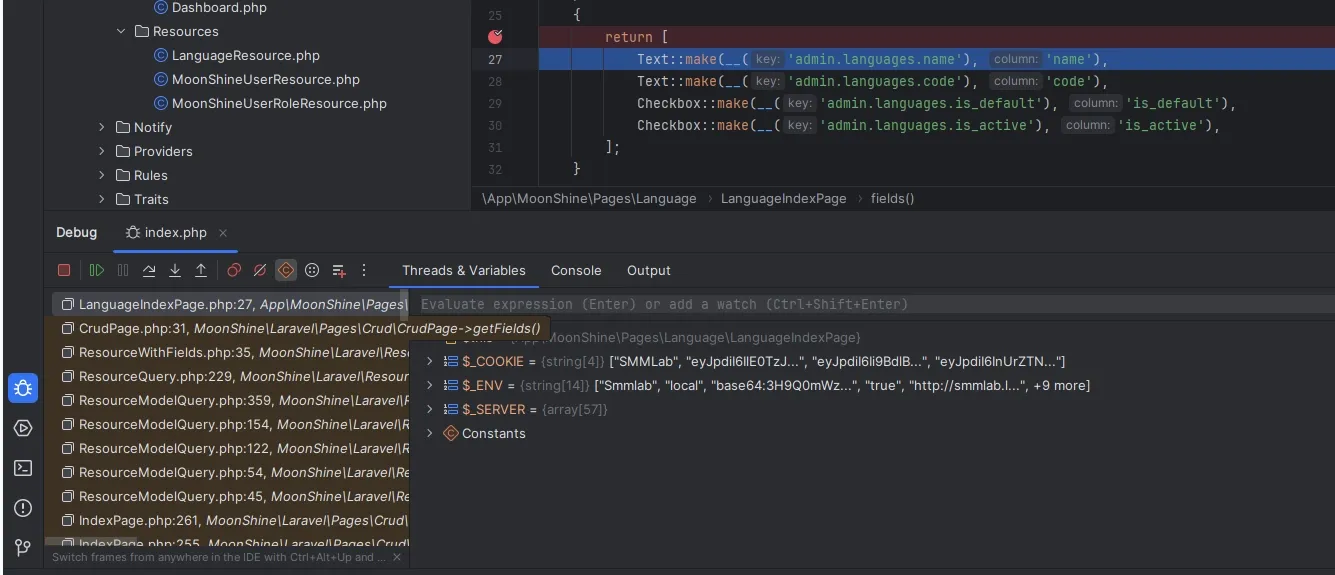Dismiss the switch frames hint
Image resolution: width=1335 pixels, height=575 pixels.
396,557
